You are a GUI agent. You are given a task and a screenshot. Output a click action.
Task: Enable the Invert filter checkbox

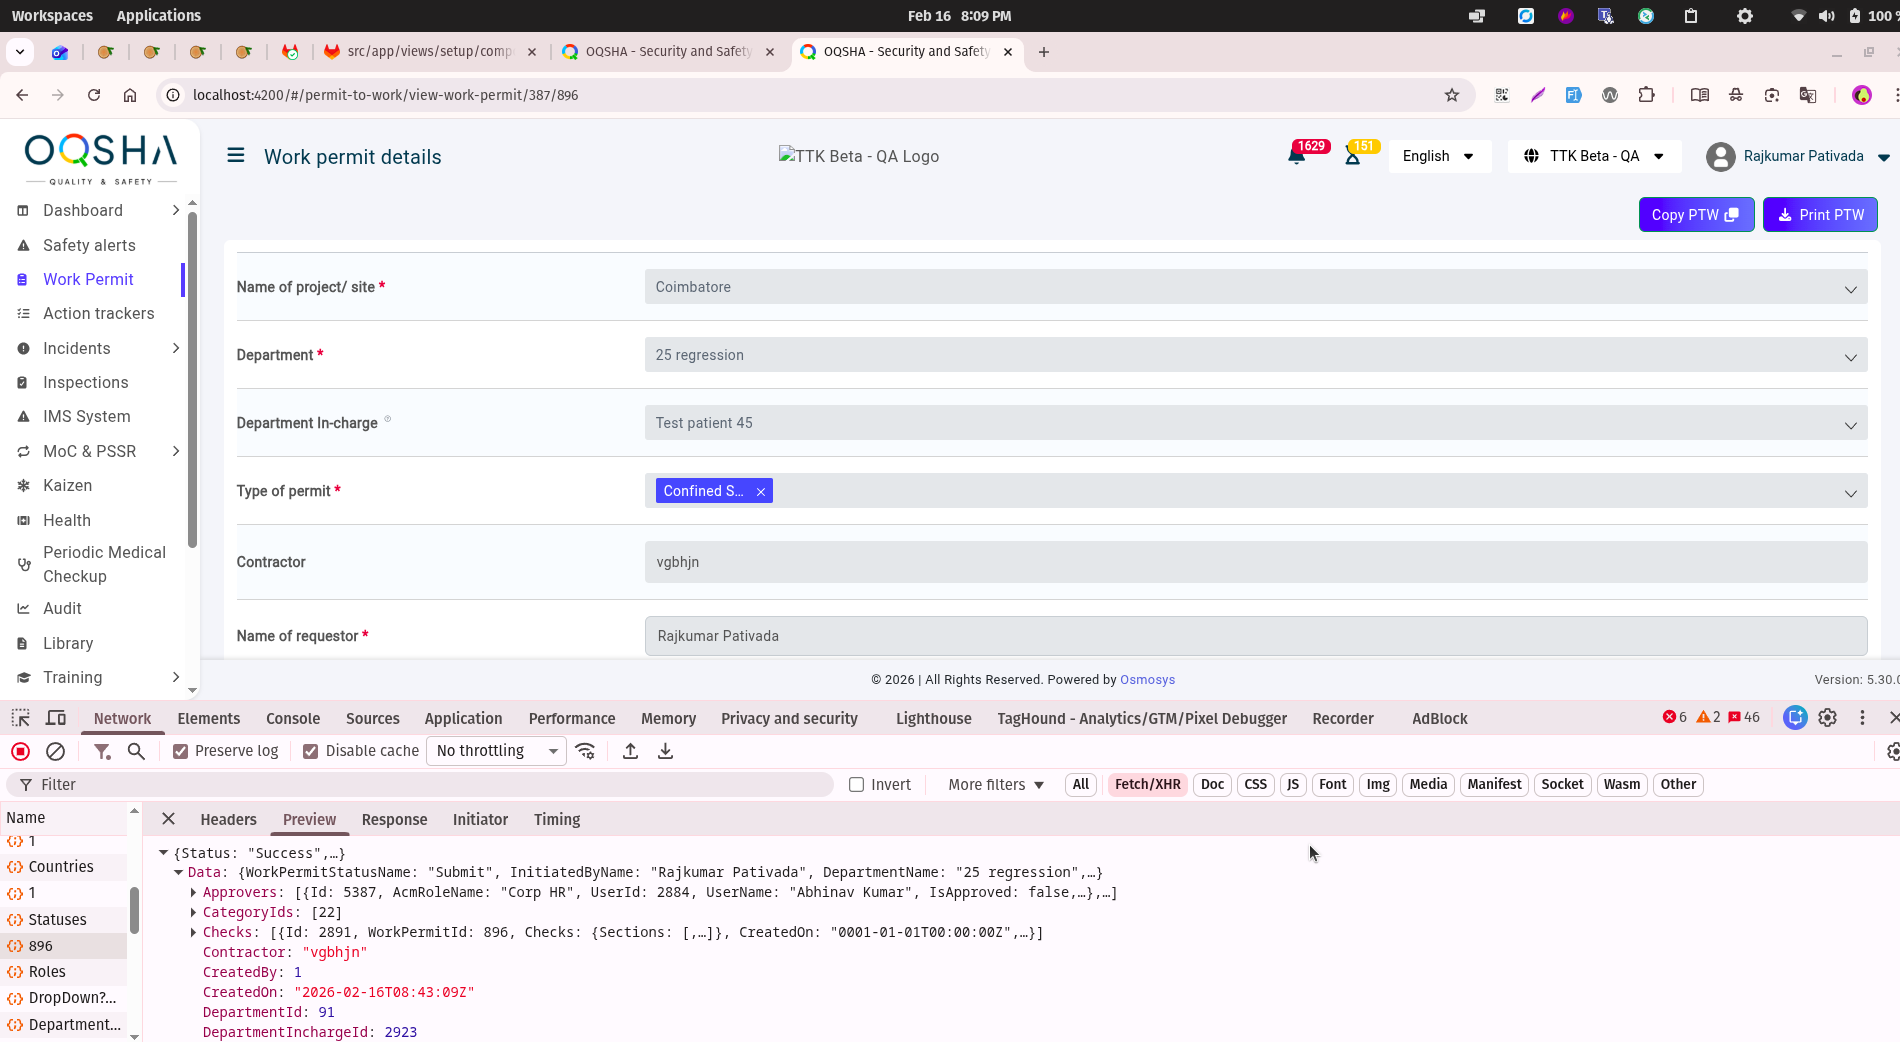pyautogui.click(x=857, y=785)
